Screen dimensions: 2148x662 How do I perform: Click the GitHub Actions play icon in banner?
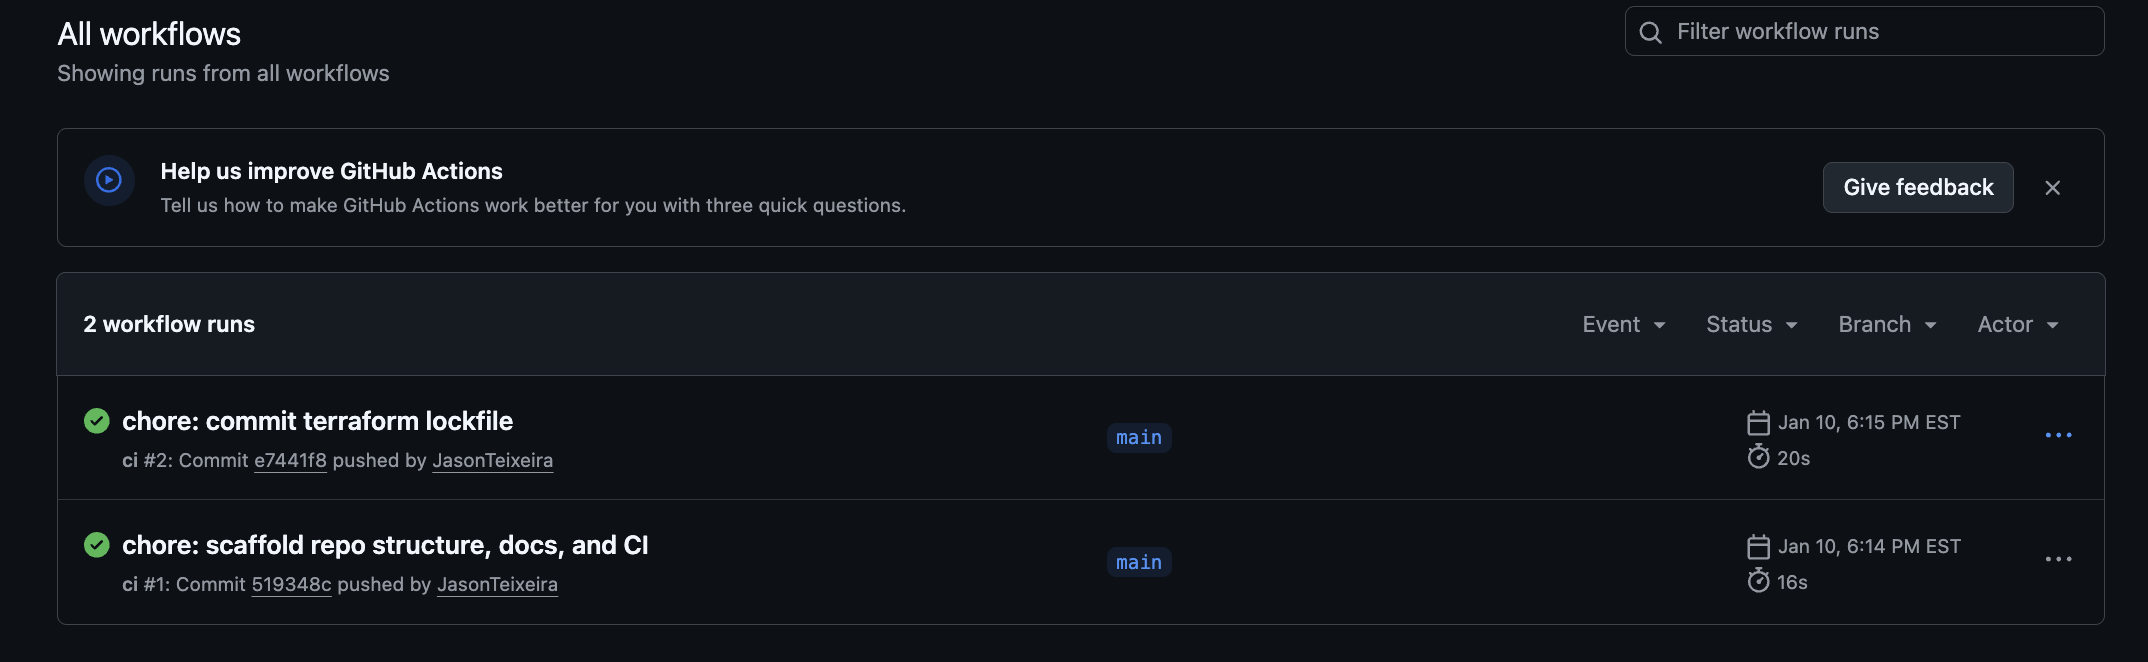pos(109,180)
